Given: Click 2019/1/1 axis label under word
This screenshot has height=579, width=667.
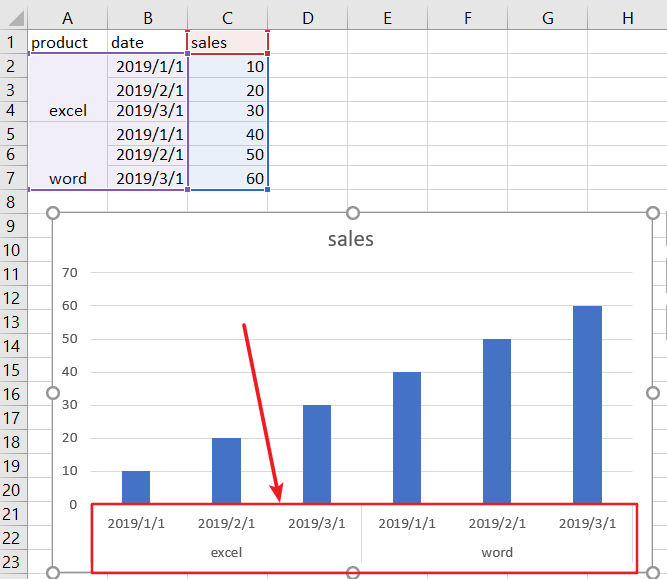Looking at the screenshot, I should 407,523.
